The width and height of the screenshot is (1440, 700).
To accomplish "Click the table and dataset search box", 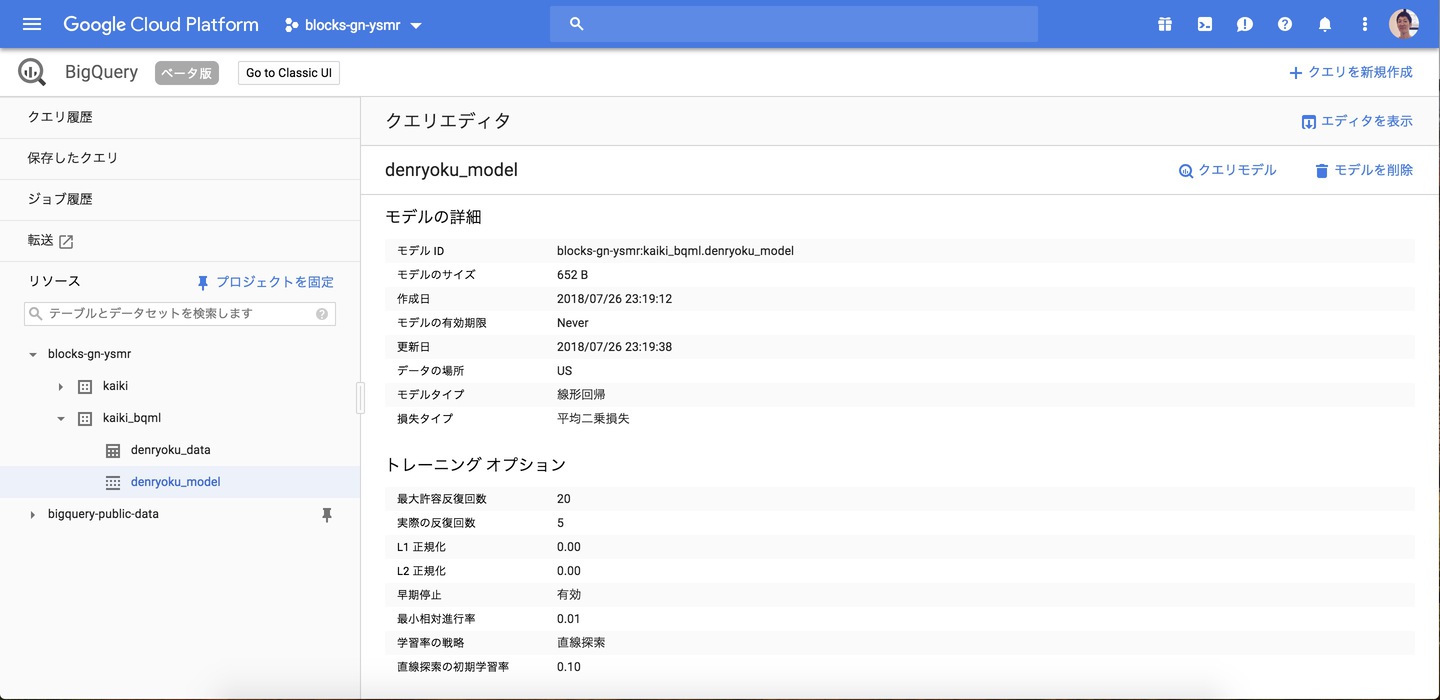I will [180, 313].
